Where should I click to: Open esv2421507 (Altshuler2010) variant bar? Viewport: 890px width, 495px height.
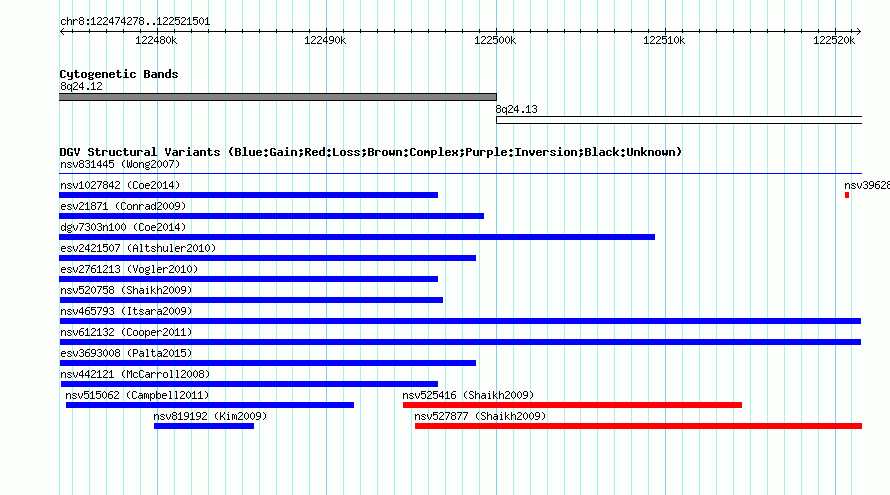tap(267, 258)
